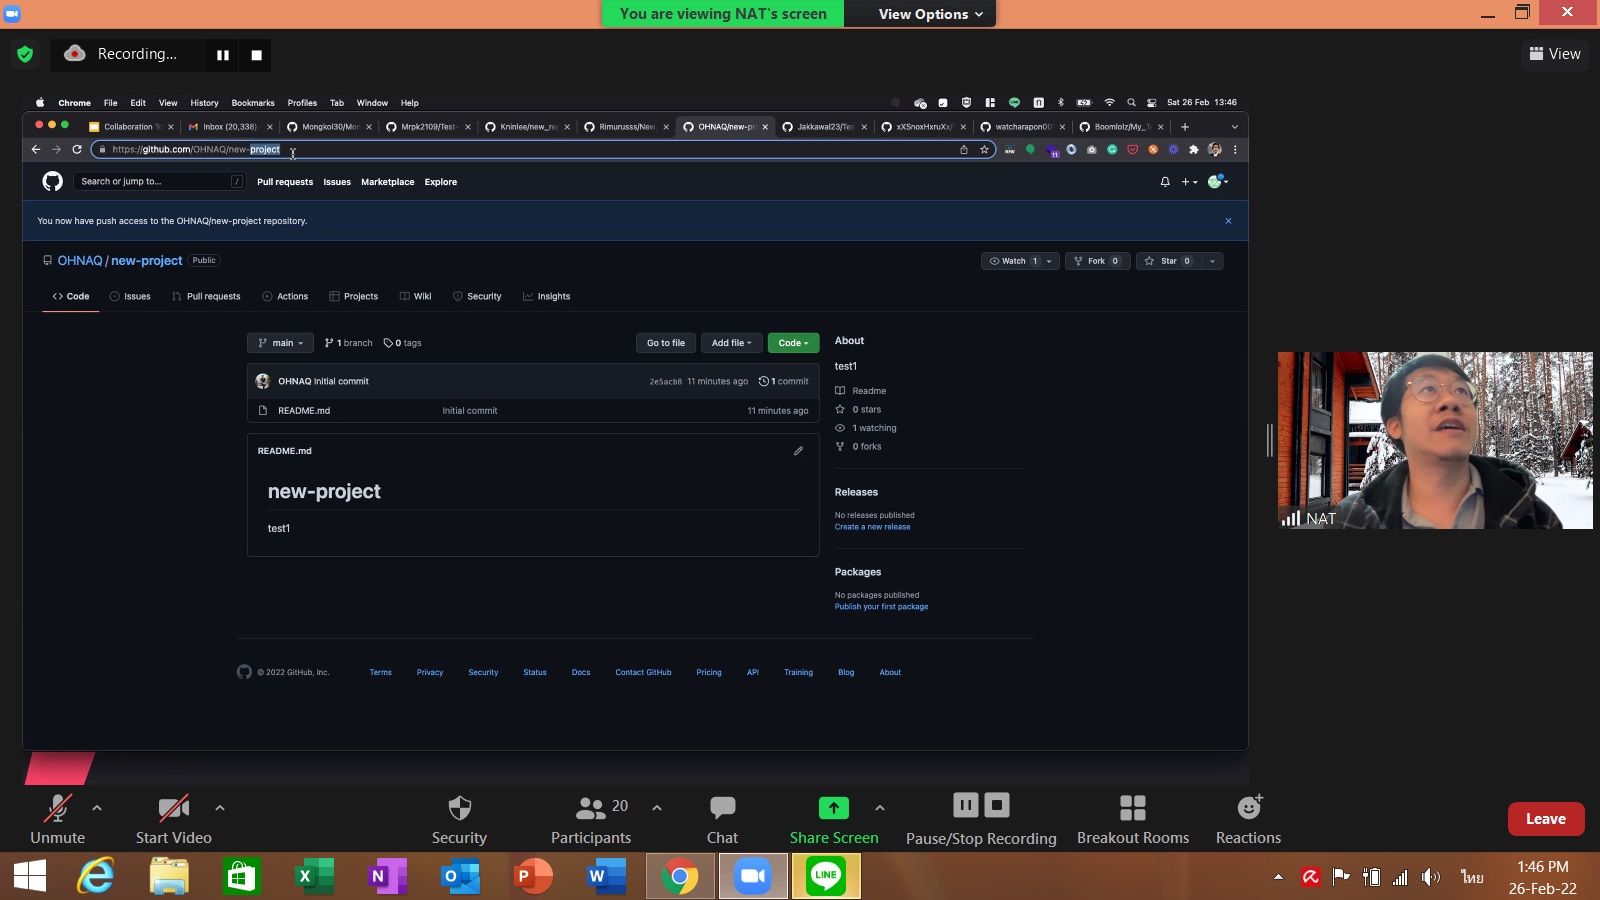Open the View Options dropdown
Viewport: 1600px width, 900px height.
click(930, 14)
